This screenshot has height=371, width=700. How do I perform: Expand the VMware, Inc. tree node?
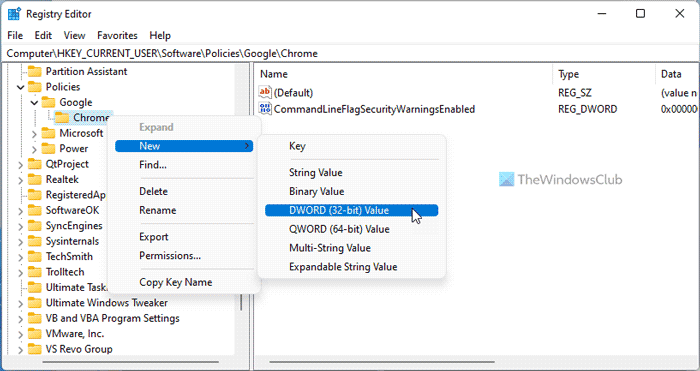click(21, 333)
